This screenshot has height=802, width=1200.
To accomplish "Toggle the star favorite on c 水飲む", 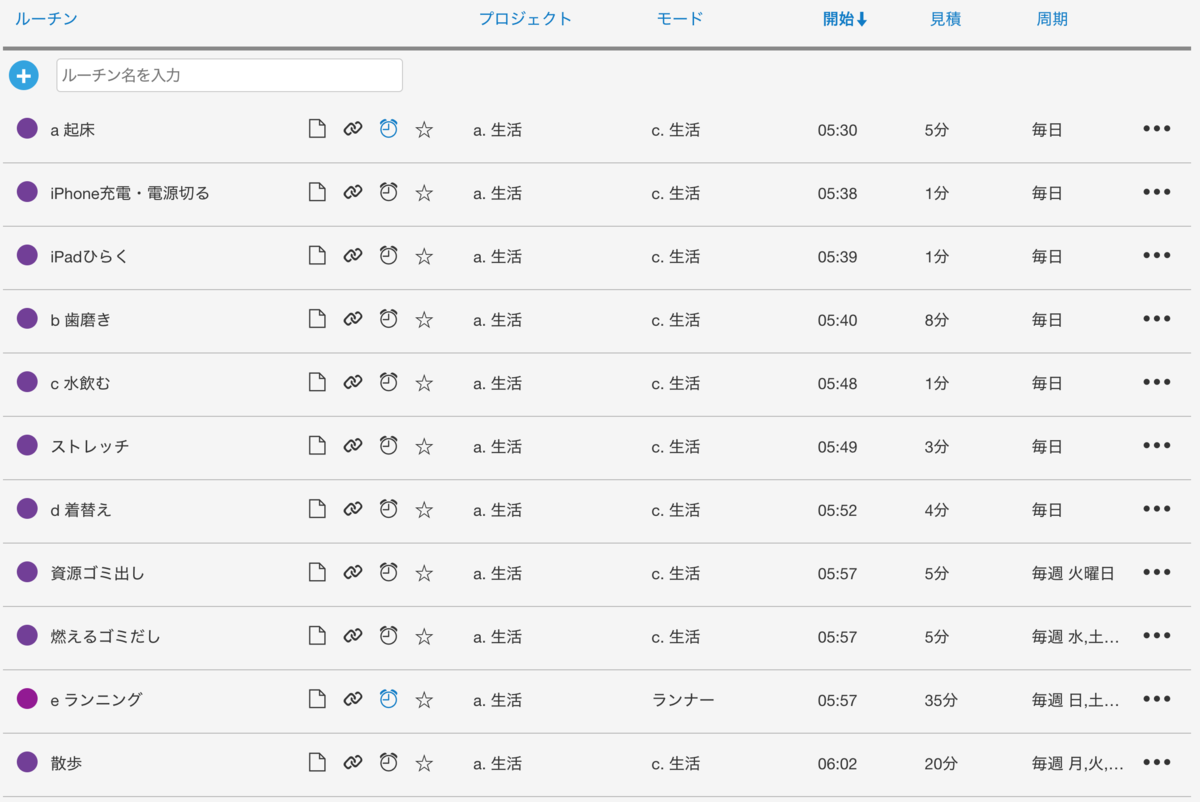I will (x=423, y=382).
